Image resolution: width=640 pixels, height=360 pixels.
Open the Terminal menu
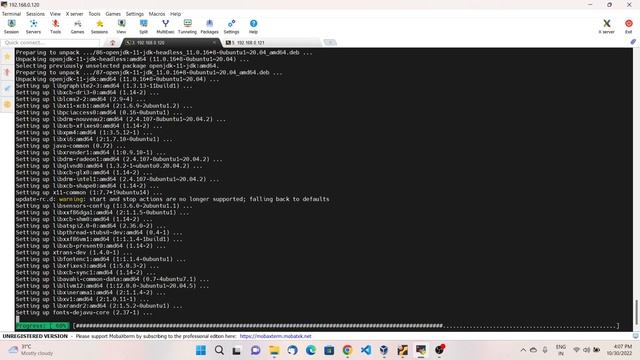[x=11, y=14]
